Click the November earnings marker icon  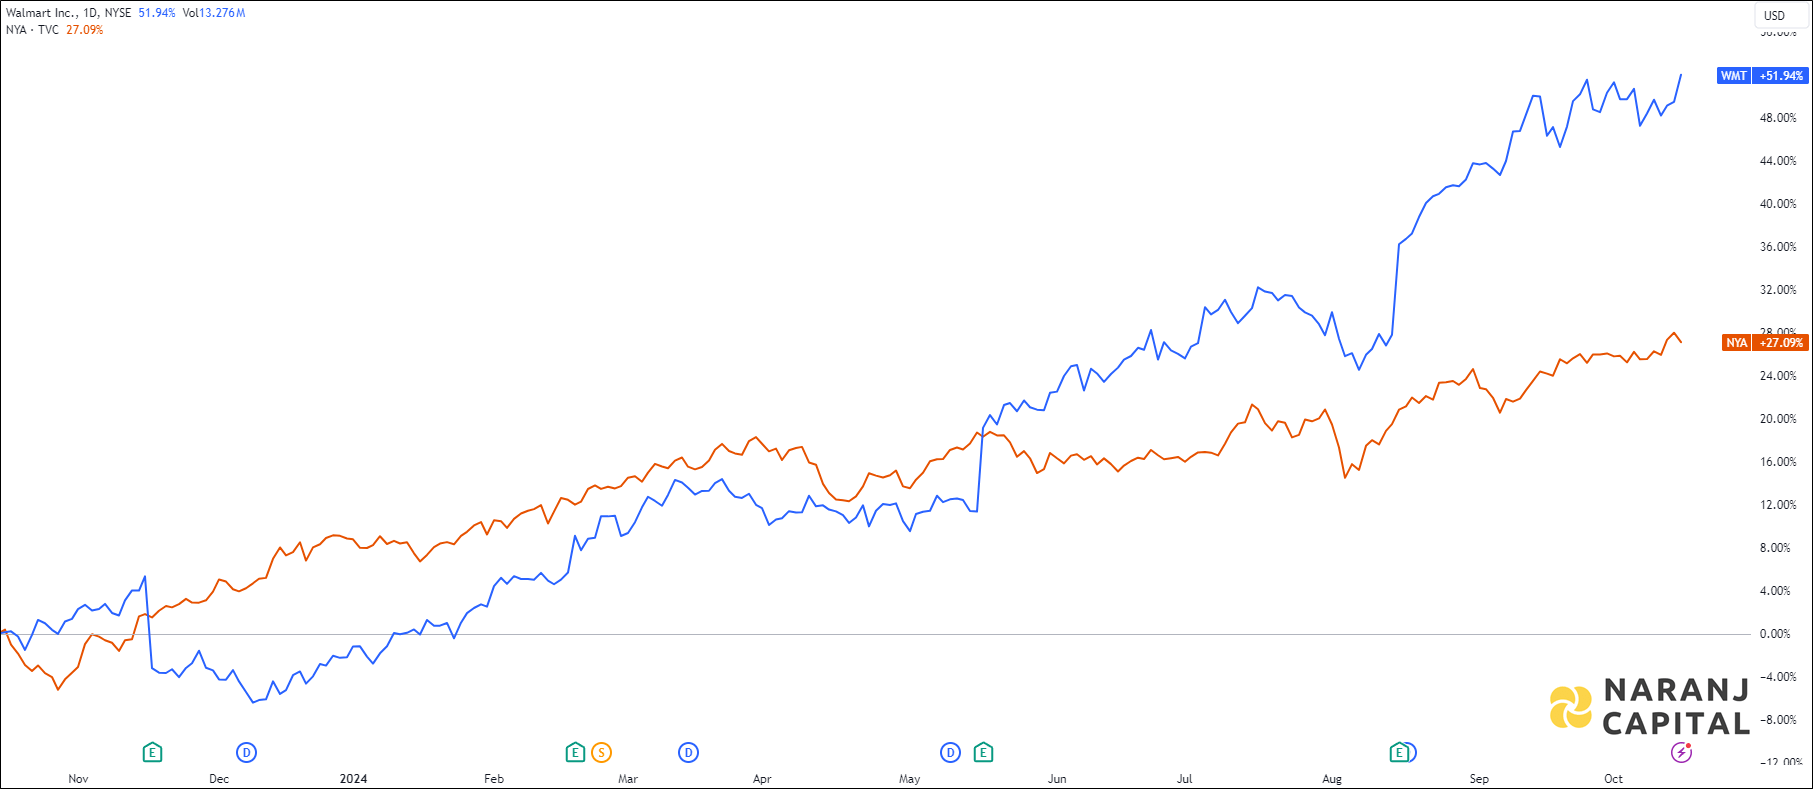152,752
